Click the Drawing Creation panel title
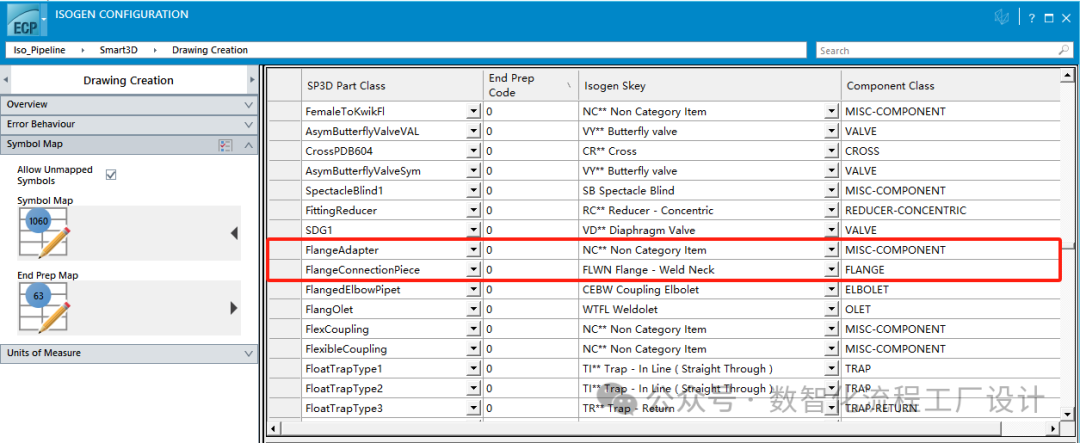Viewport: 1080px width, 443px height. pyautogui.click(x=129, y=81)
